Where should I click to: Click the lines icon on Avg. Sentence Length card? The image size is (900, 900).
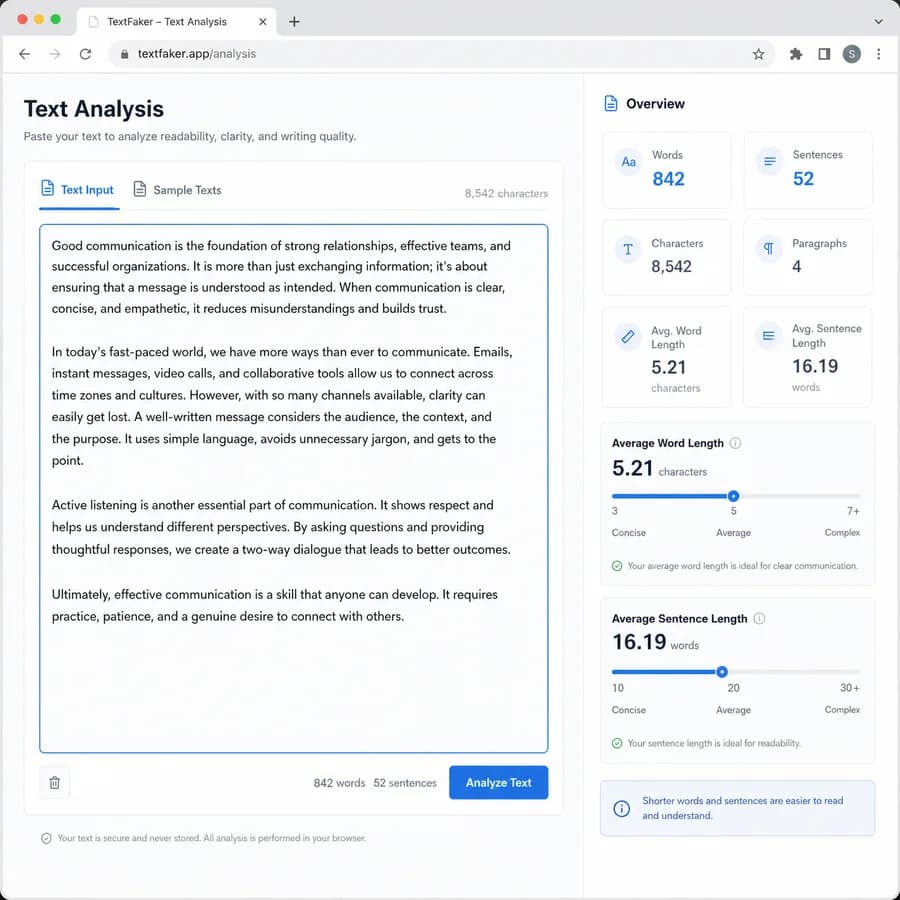click(769, 336)
